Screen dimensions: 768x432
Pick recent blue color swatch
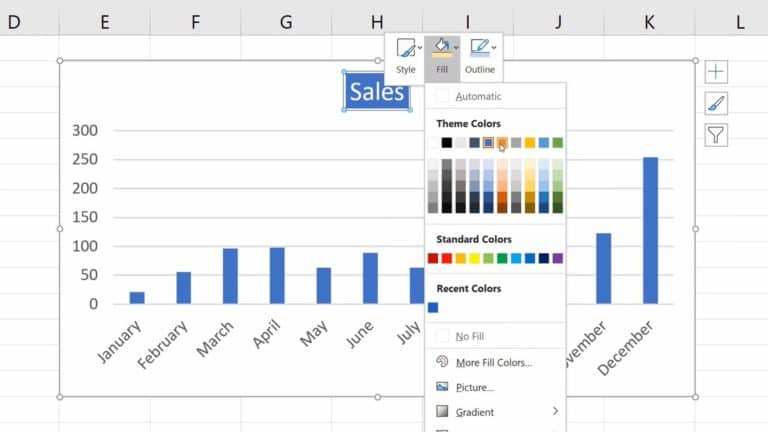433,307
